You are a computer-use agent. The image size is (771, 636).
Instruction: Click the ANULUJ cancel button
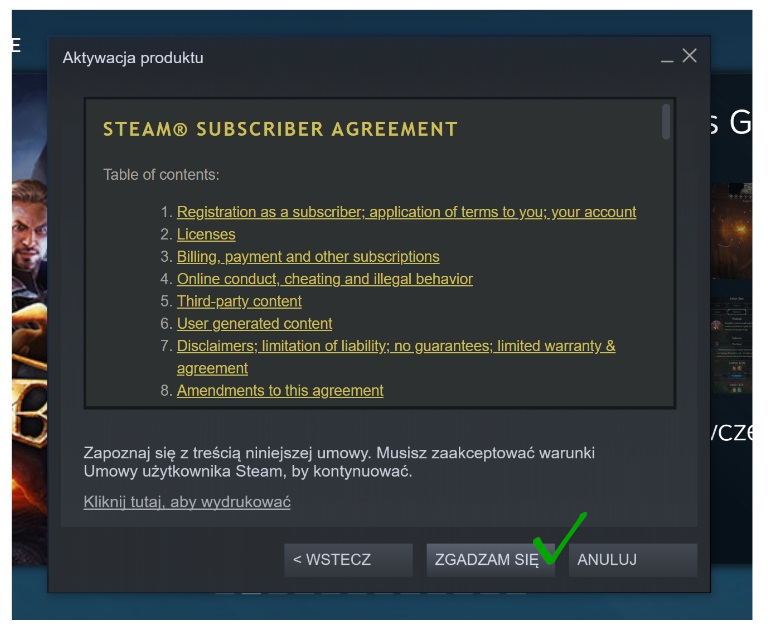(633, 560)
